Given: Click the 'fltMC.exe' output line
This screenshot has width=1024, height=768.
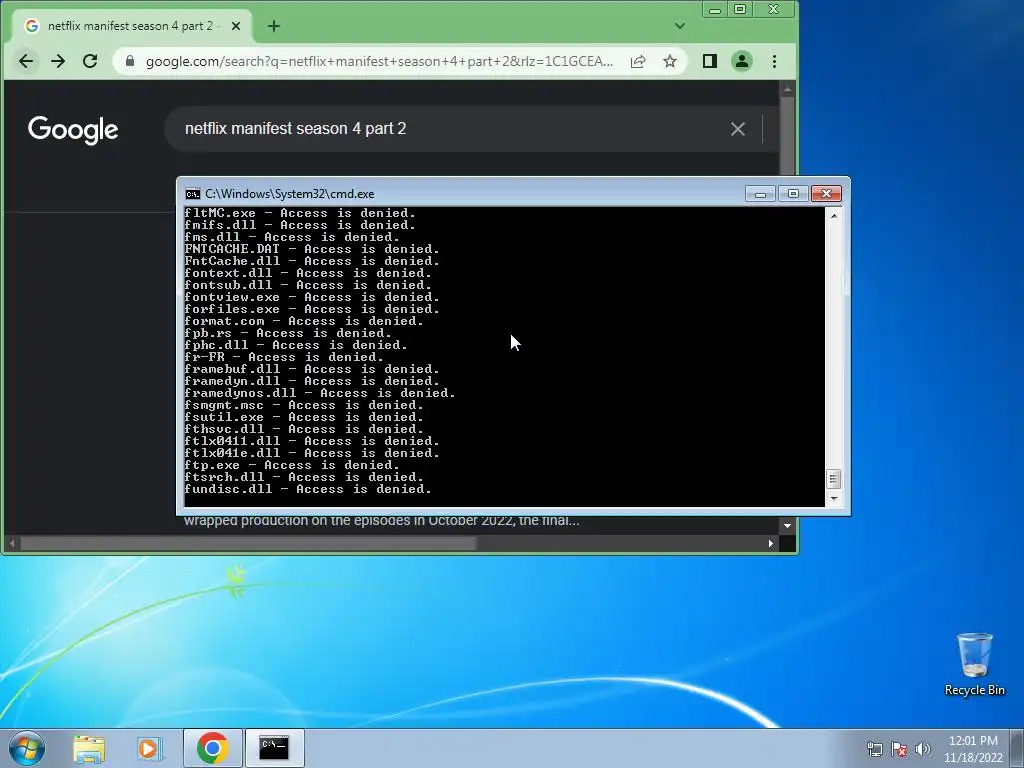Looking at the screenshot, I should tap(300, 214).
